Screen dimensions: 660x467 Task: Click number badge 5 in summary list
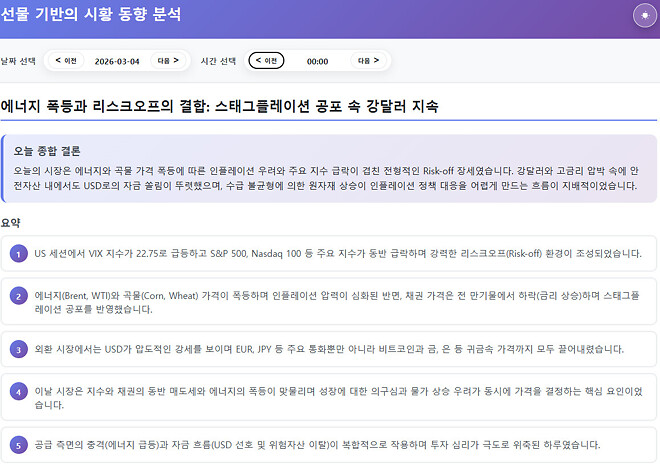[x=19, y=445]
